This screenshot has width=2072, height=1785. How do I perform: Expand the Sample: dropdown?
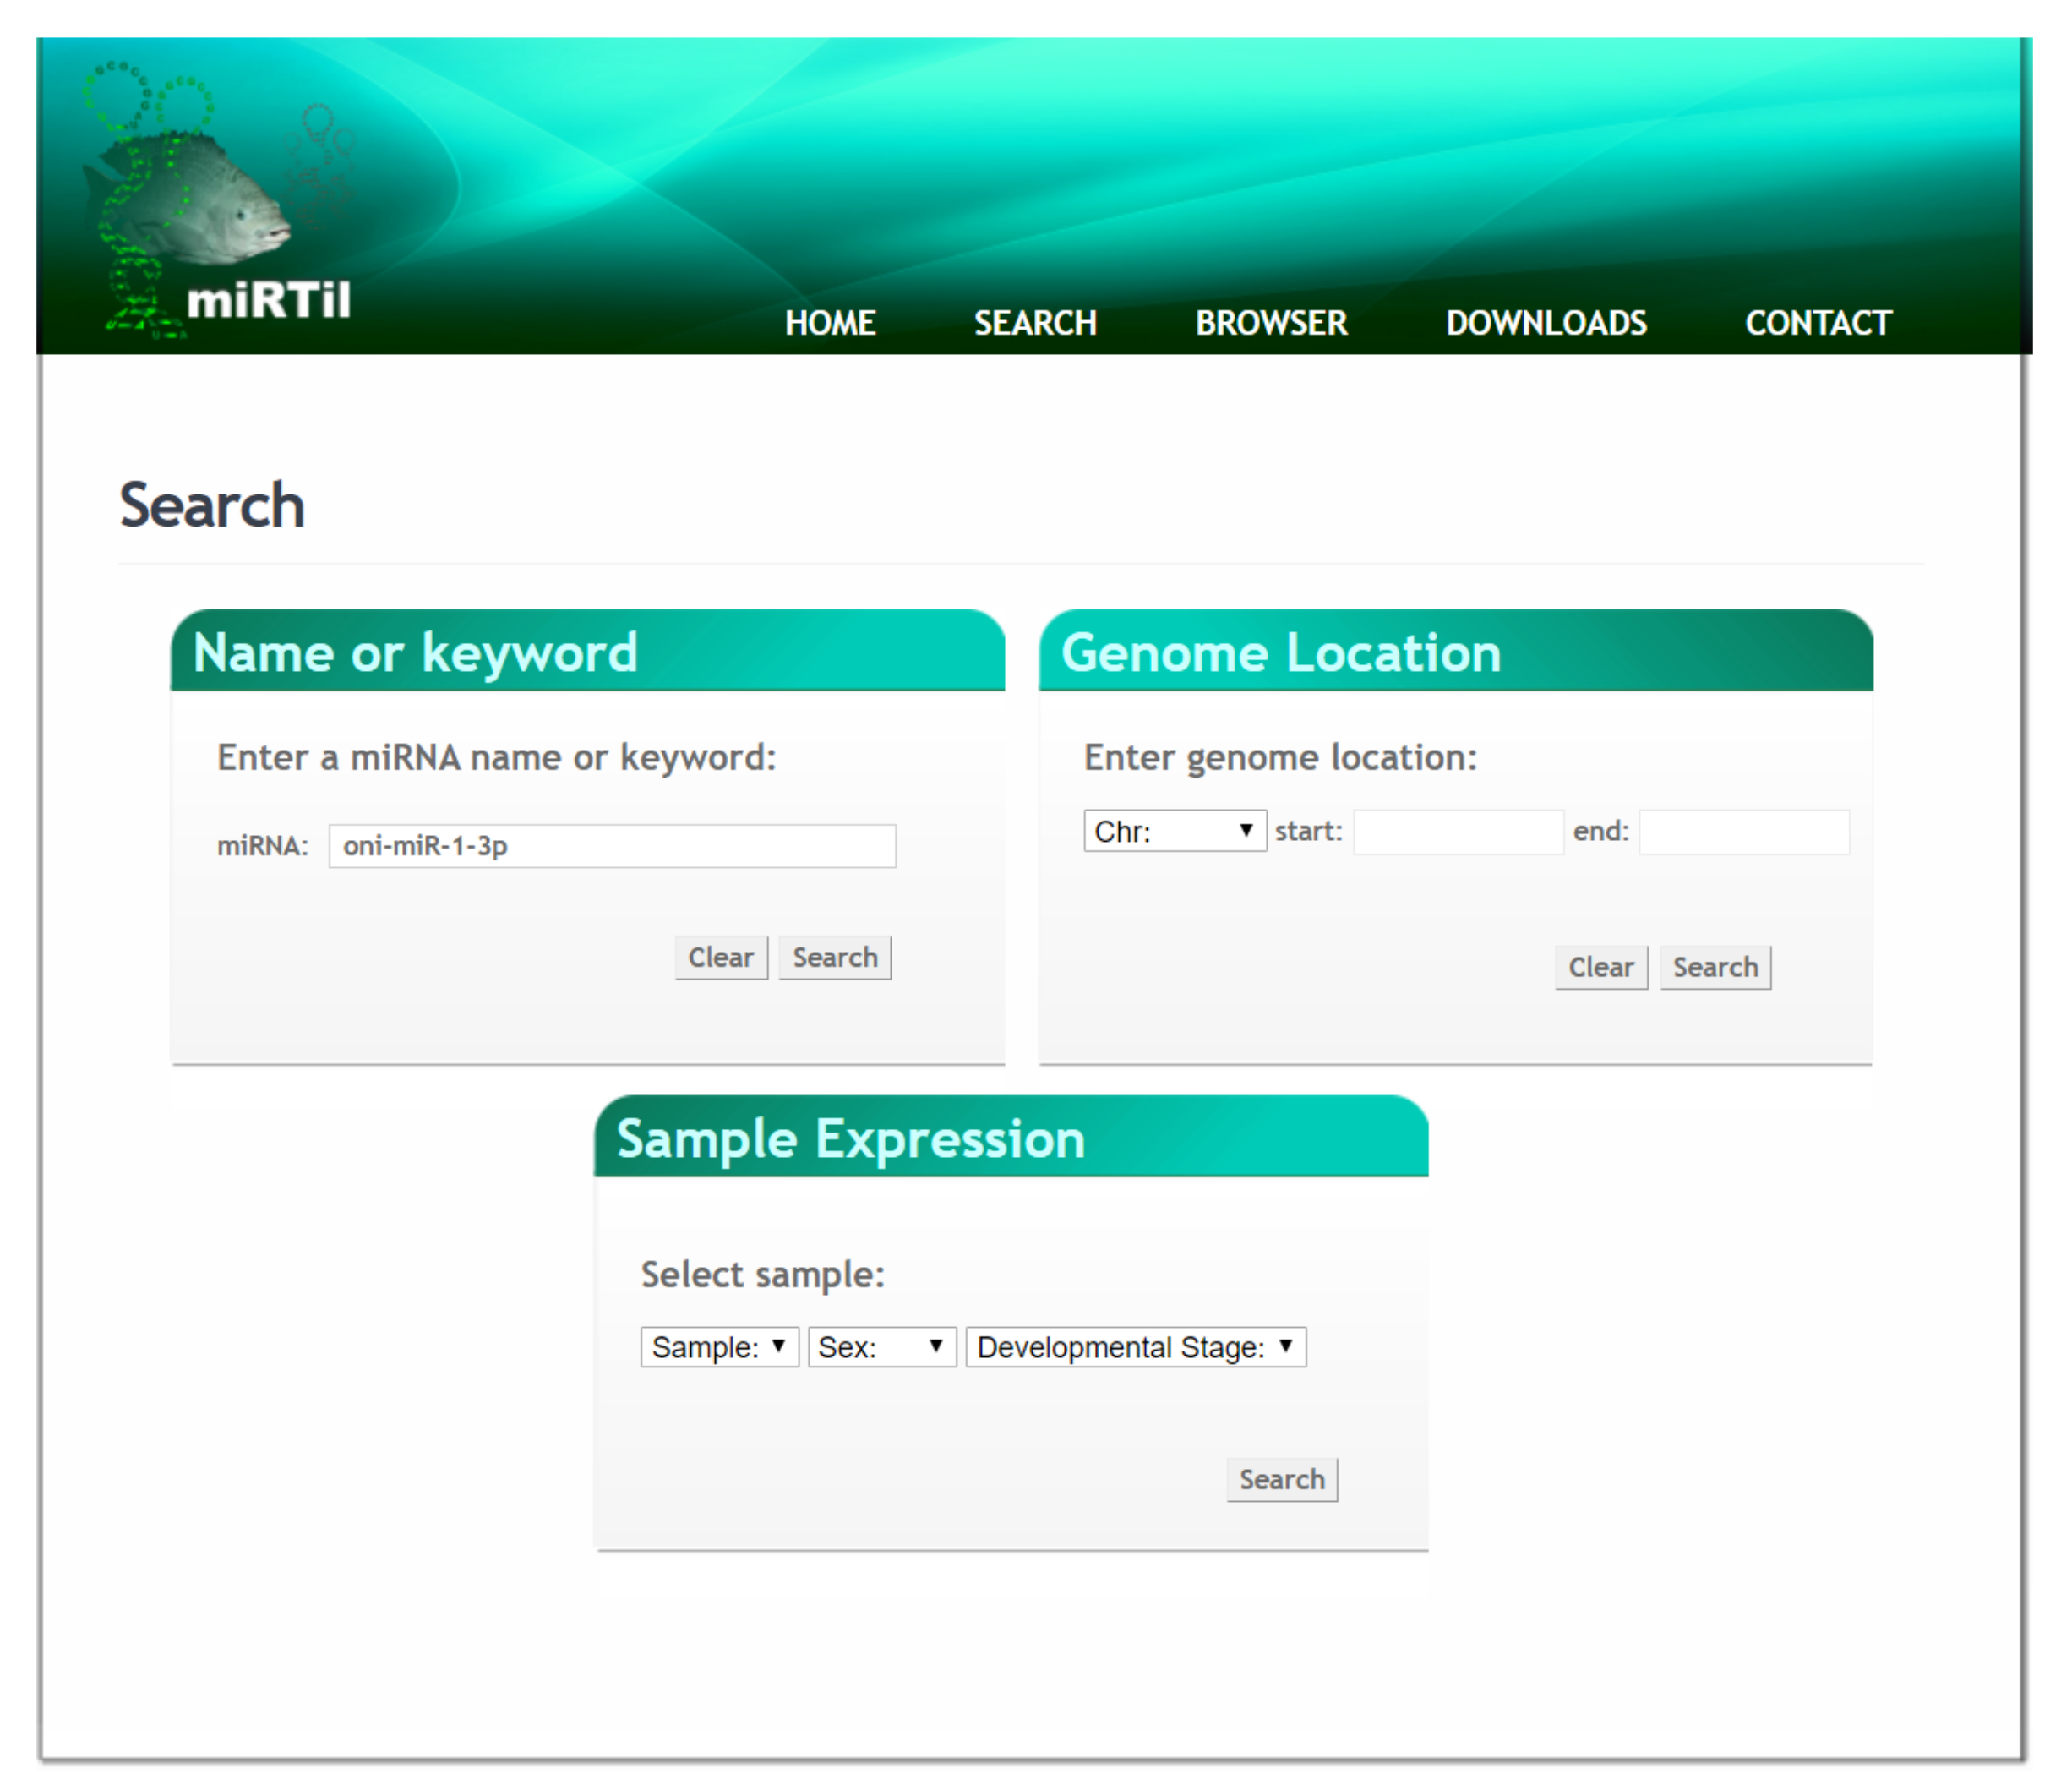tap(718, 1347)
